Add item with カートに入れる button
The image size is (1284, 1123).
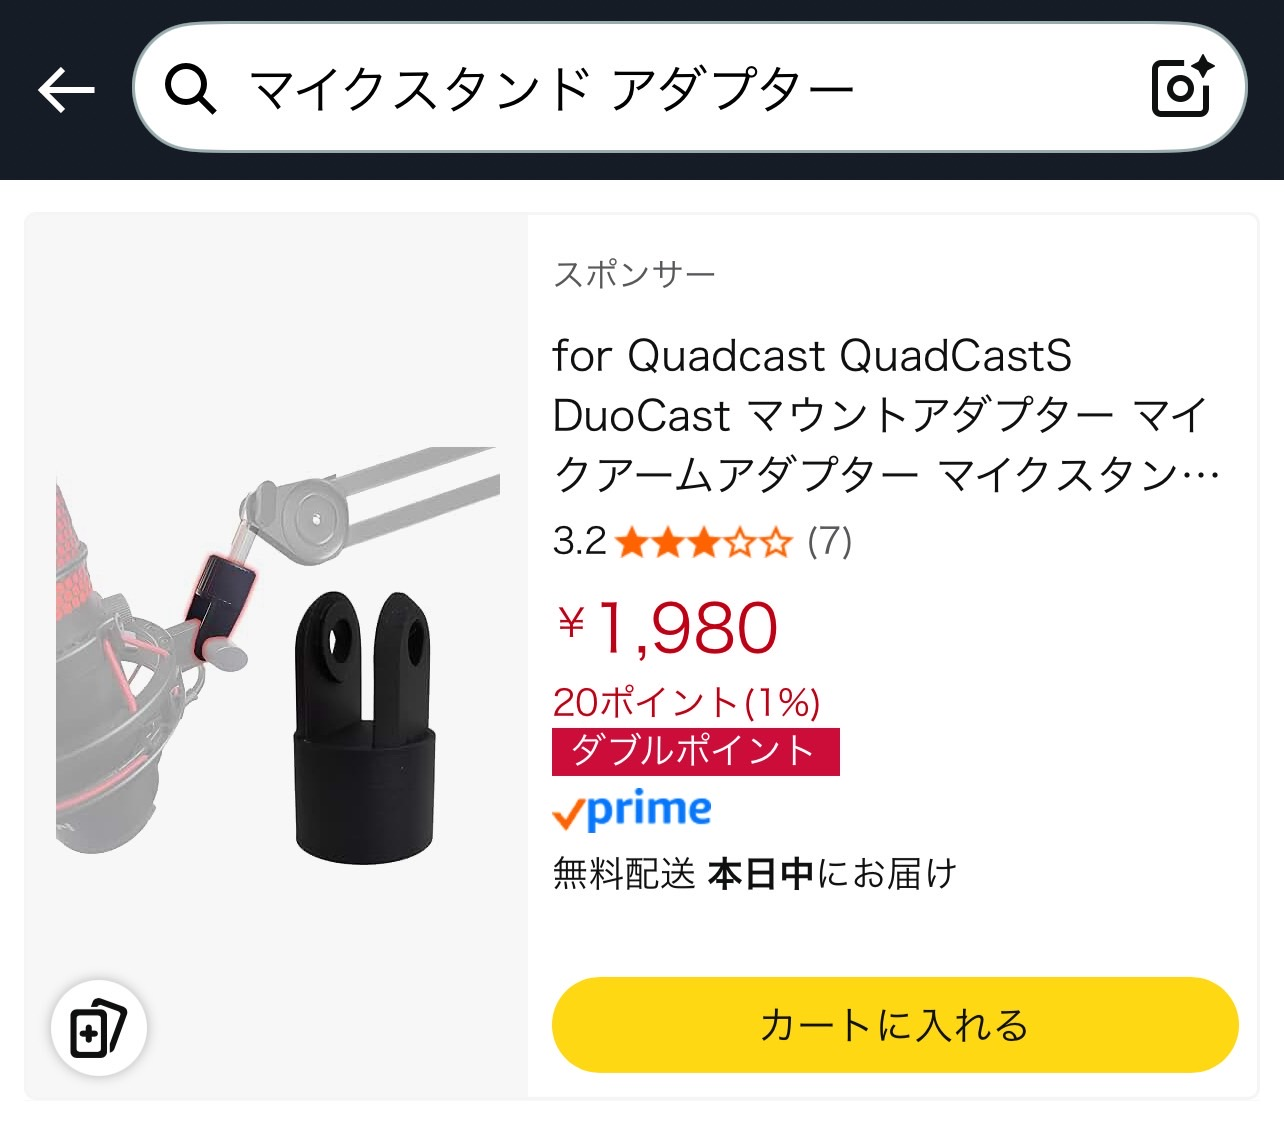click(895, 1025)
